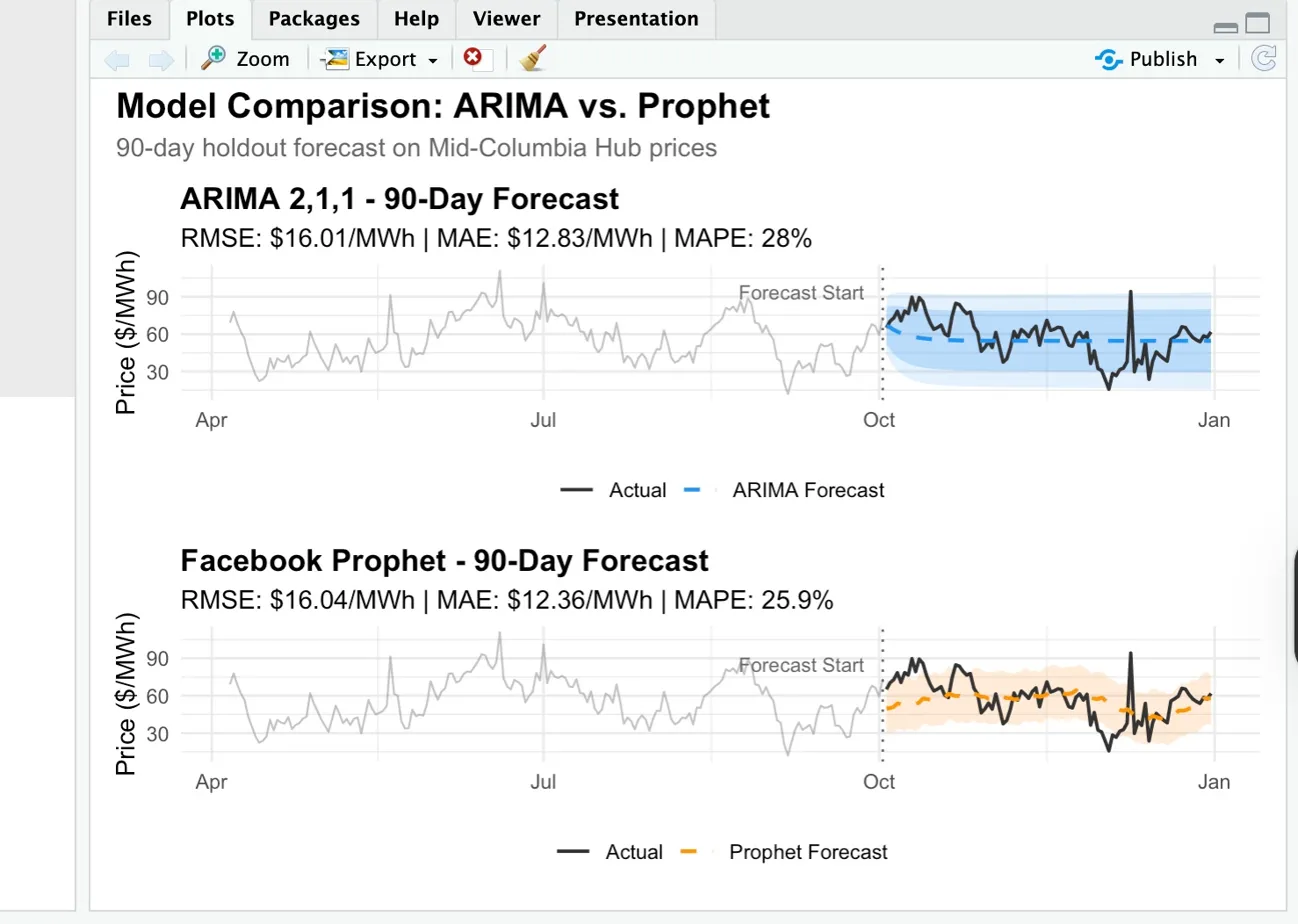Open the Publish dropdown arrow
The image size is (1298, 924).
(x=1218, y=59)
